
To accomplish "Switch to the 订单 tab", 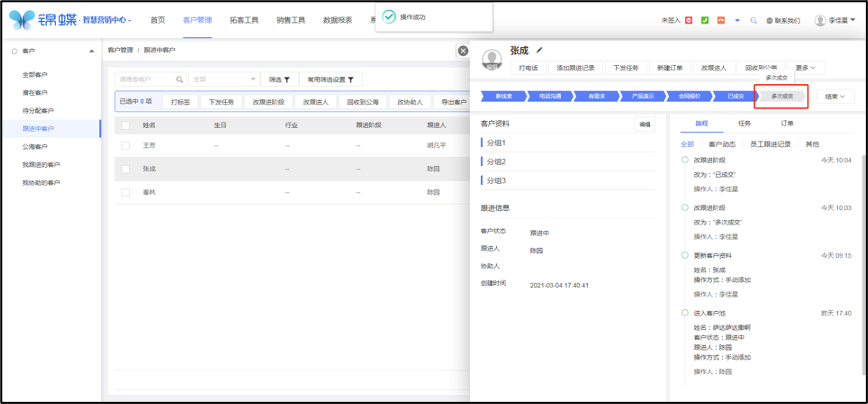I will coord(787,123).
